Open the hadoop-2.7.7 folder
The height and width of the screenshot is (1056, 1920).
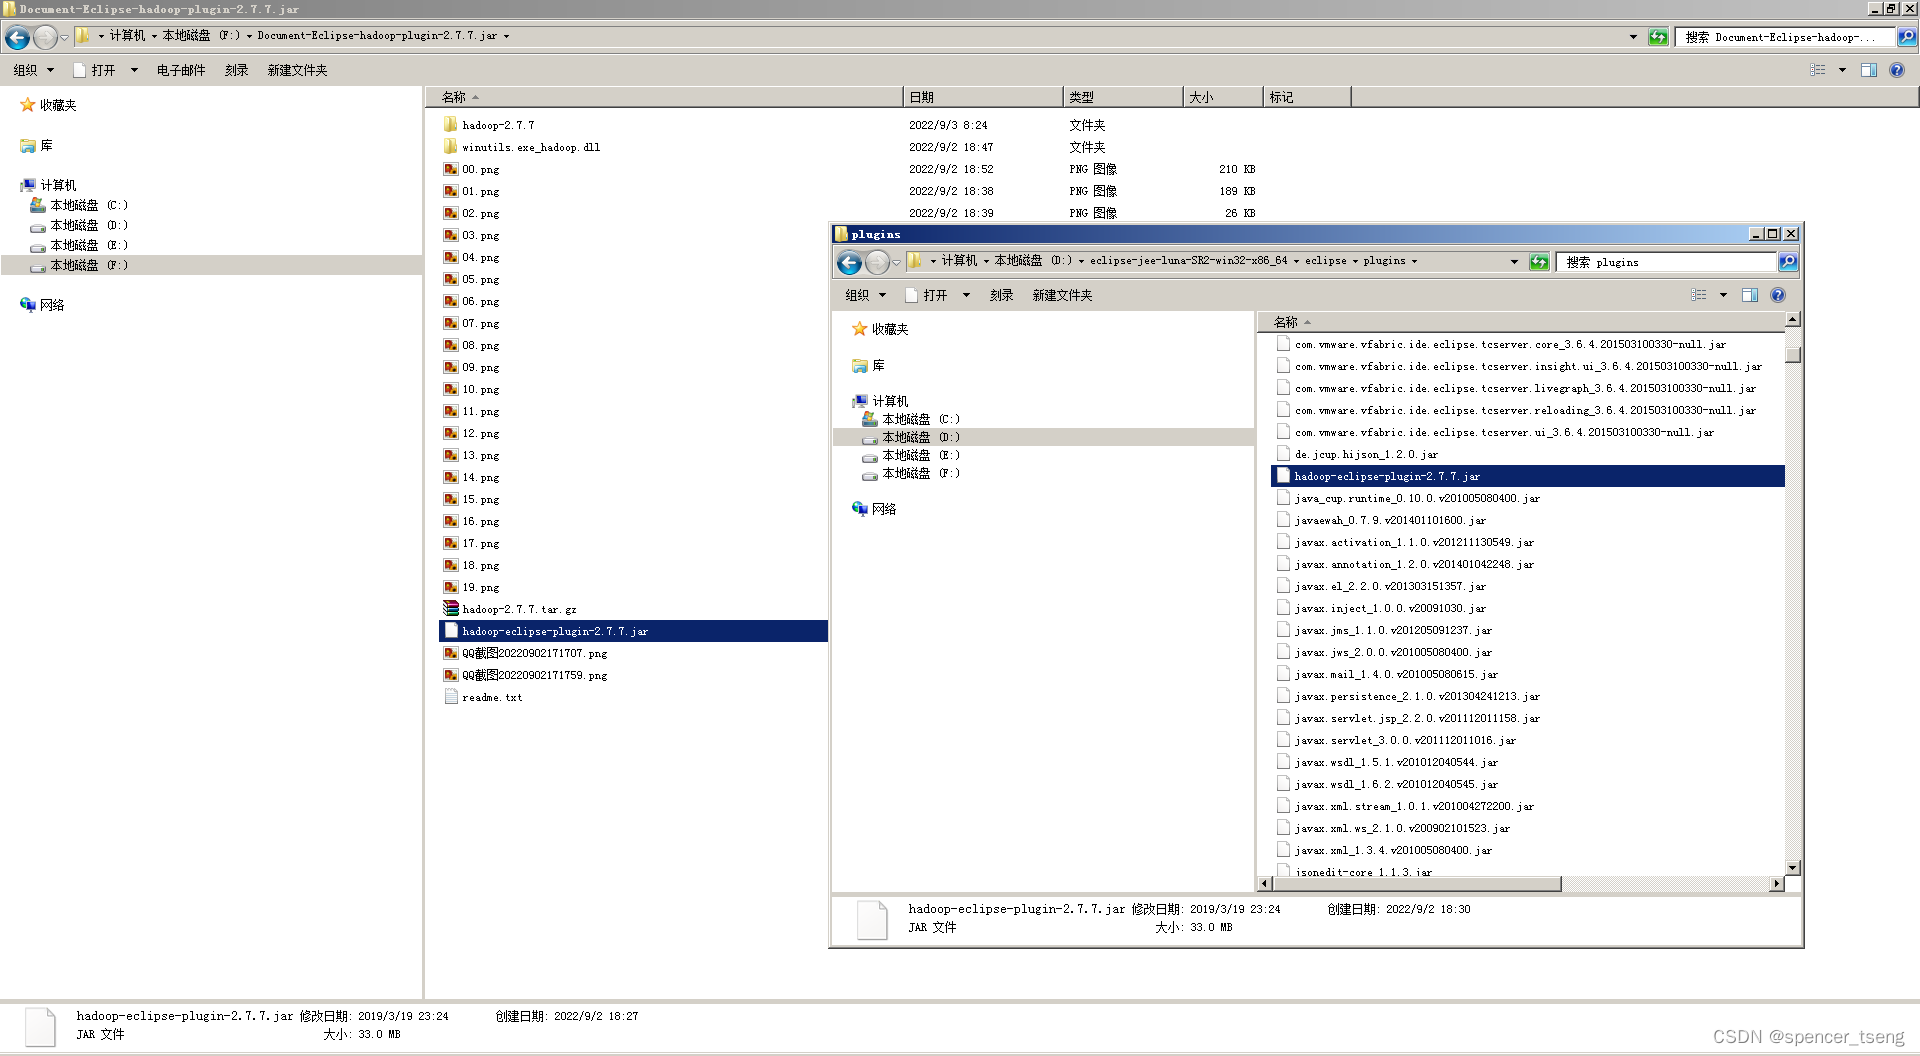[x=495, y=124]
